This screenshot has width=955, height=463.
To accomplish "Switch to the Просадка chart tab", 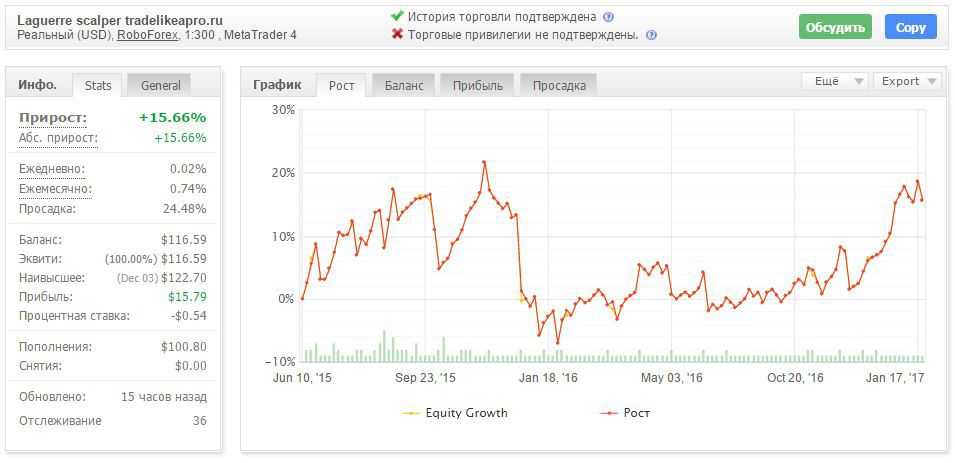I will (x=559, y=86).
